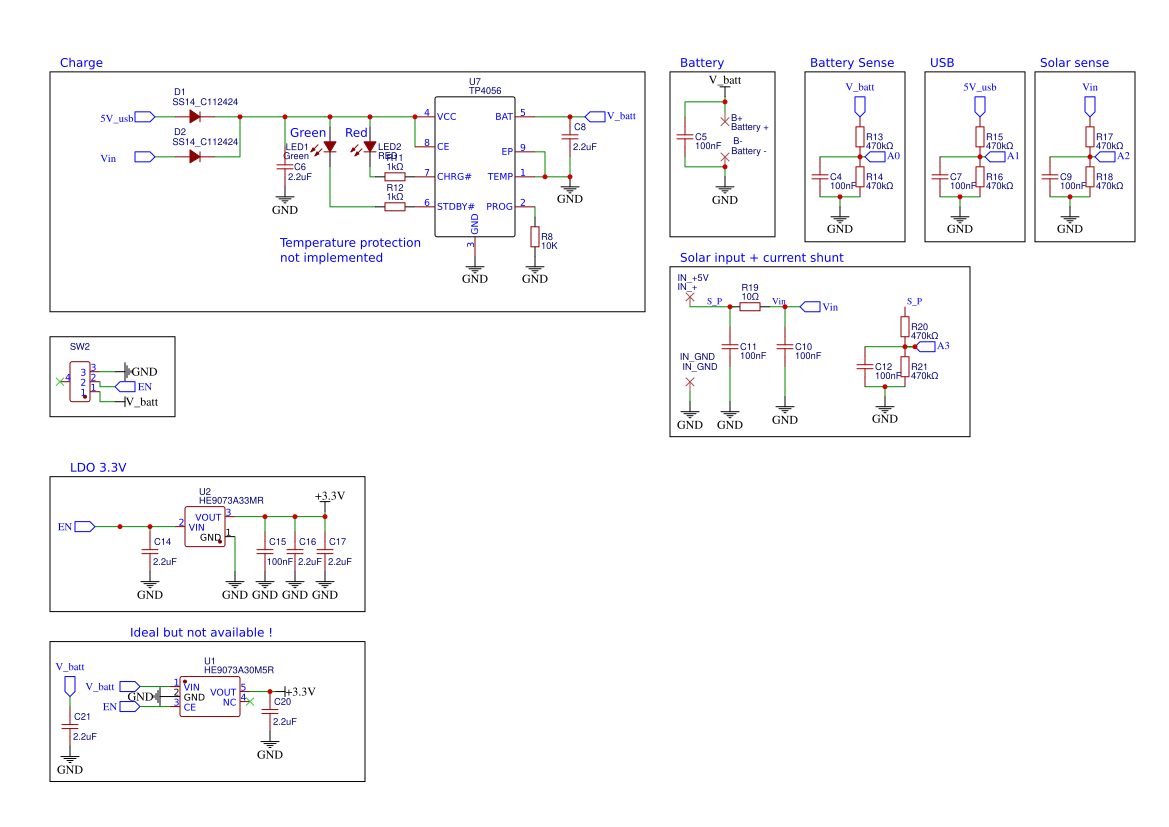Click the 'Charge' section title
This screenshot has width=1169, height=827.
pos(81,63)
